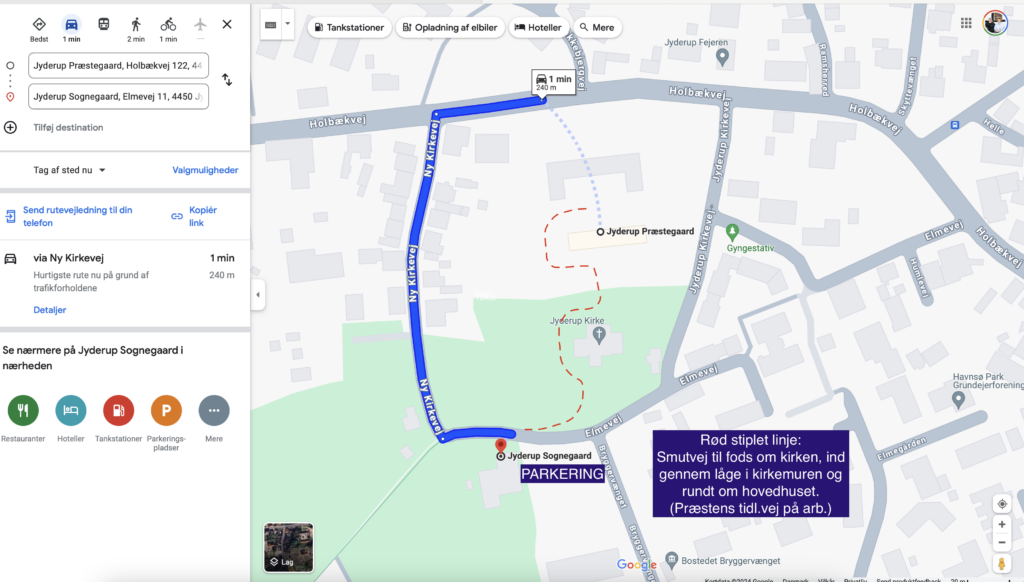Screen dimensions: 1024x582
Task: Click the bus stop icon on Holbækvej
Action: [955, 125]
